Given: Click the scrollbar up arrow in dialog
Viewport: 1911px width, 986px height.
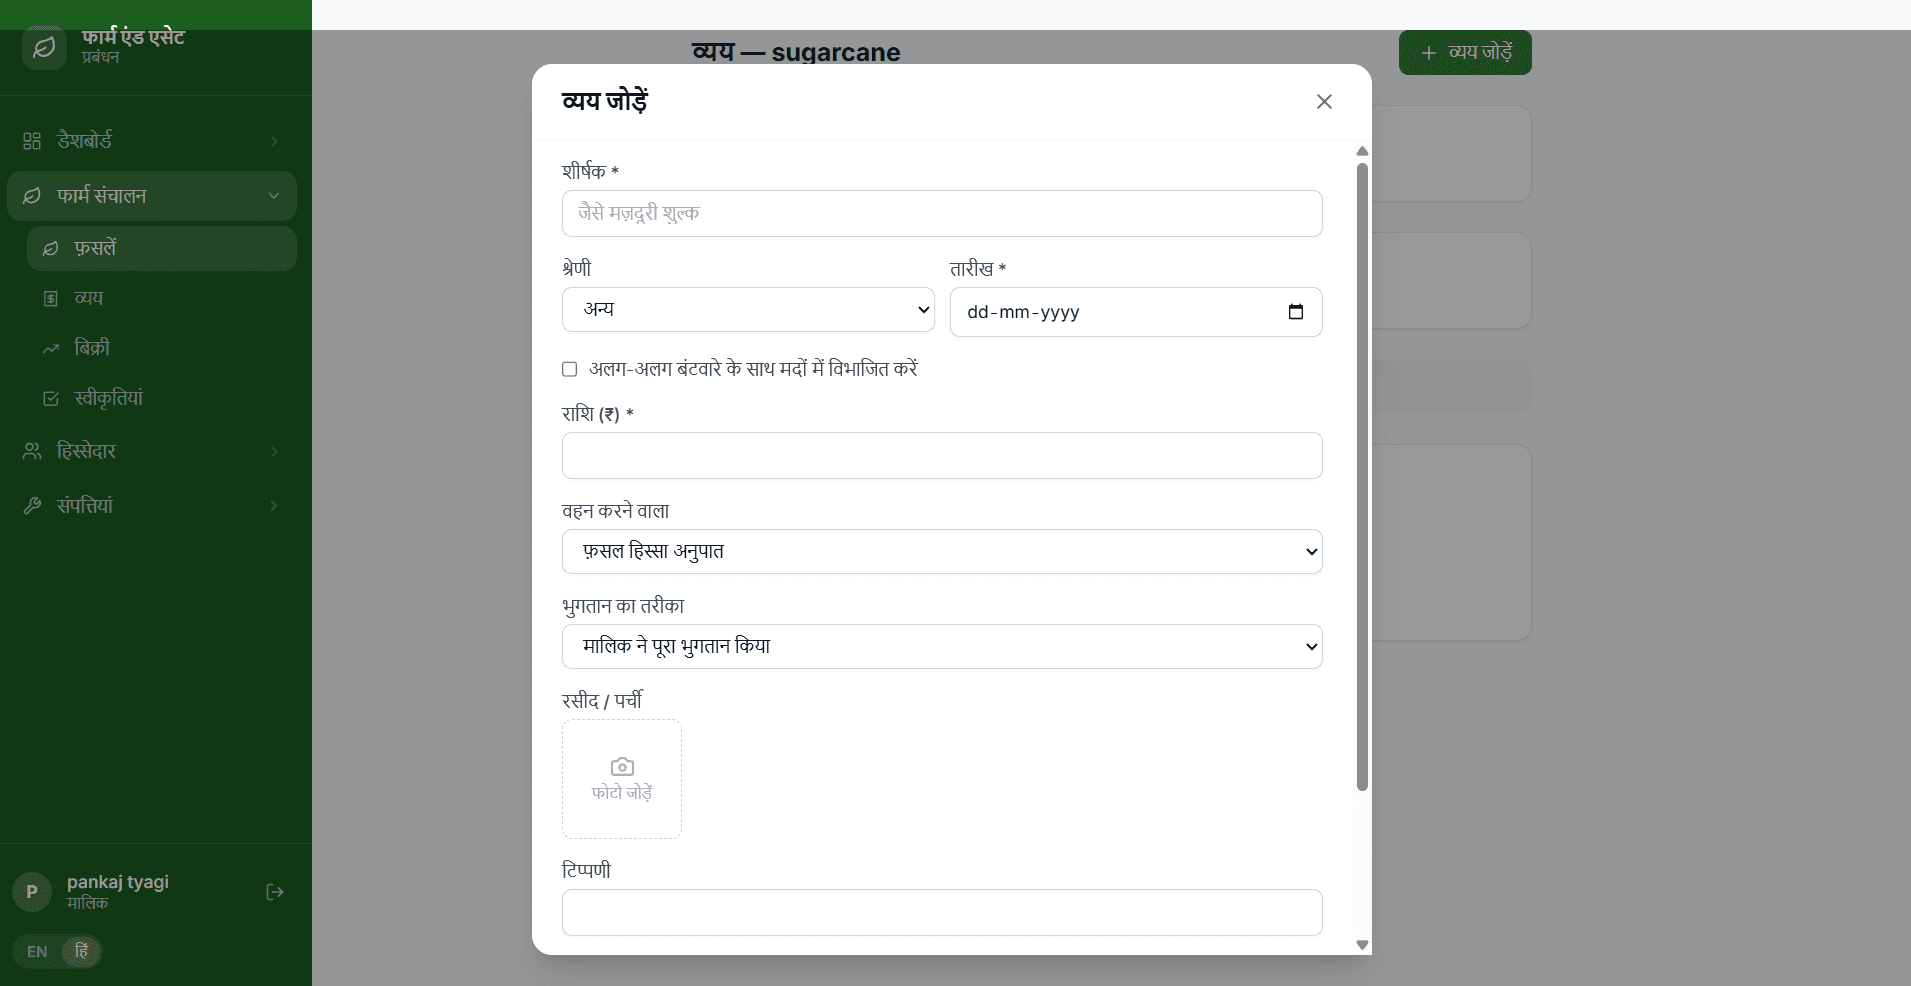Looking at the screenshot, I should point(1362,151).
